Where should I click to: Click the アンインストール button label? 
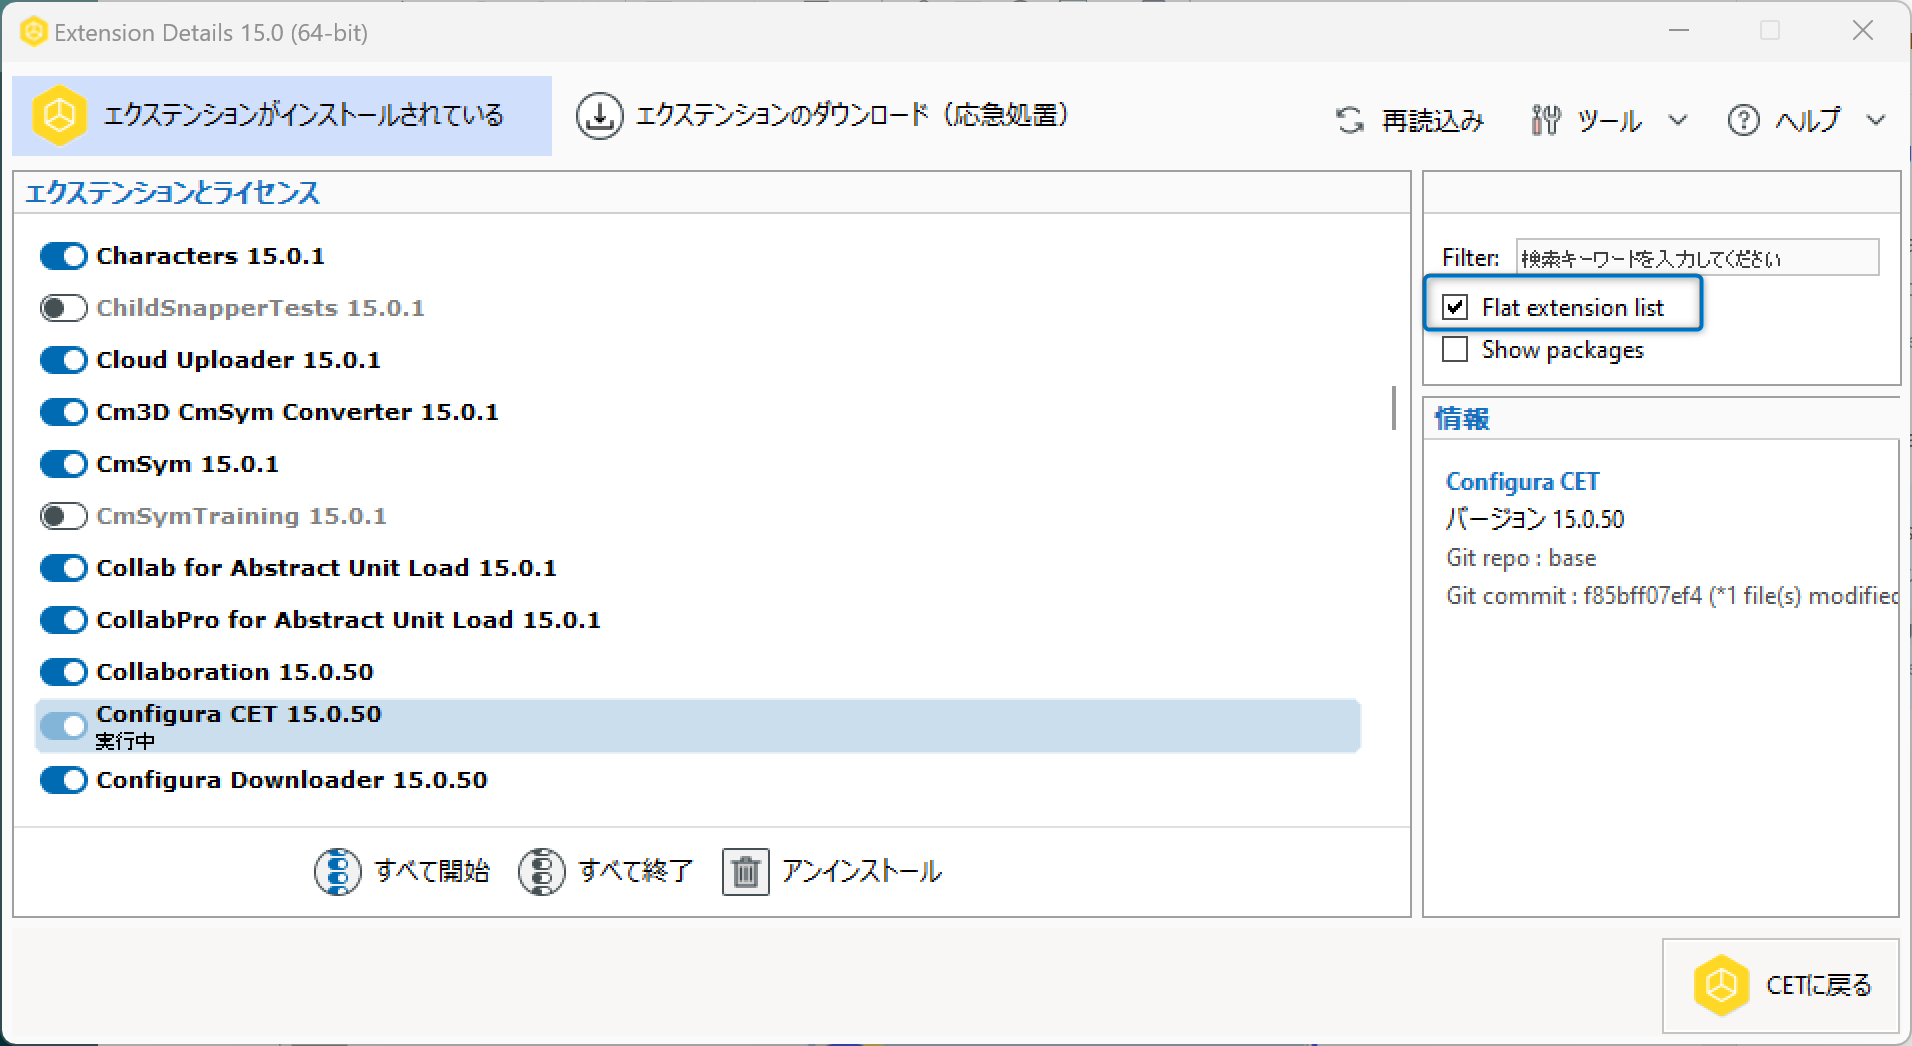[x=862, y=872]
